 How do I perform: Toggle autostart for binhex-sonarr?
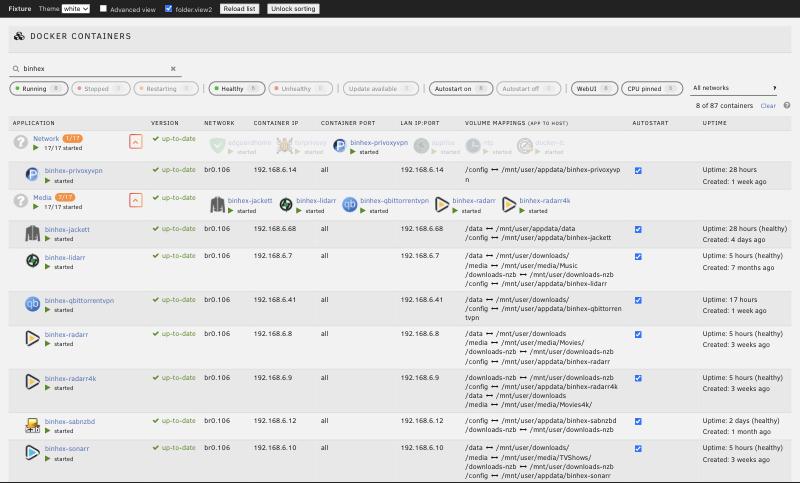638,448
